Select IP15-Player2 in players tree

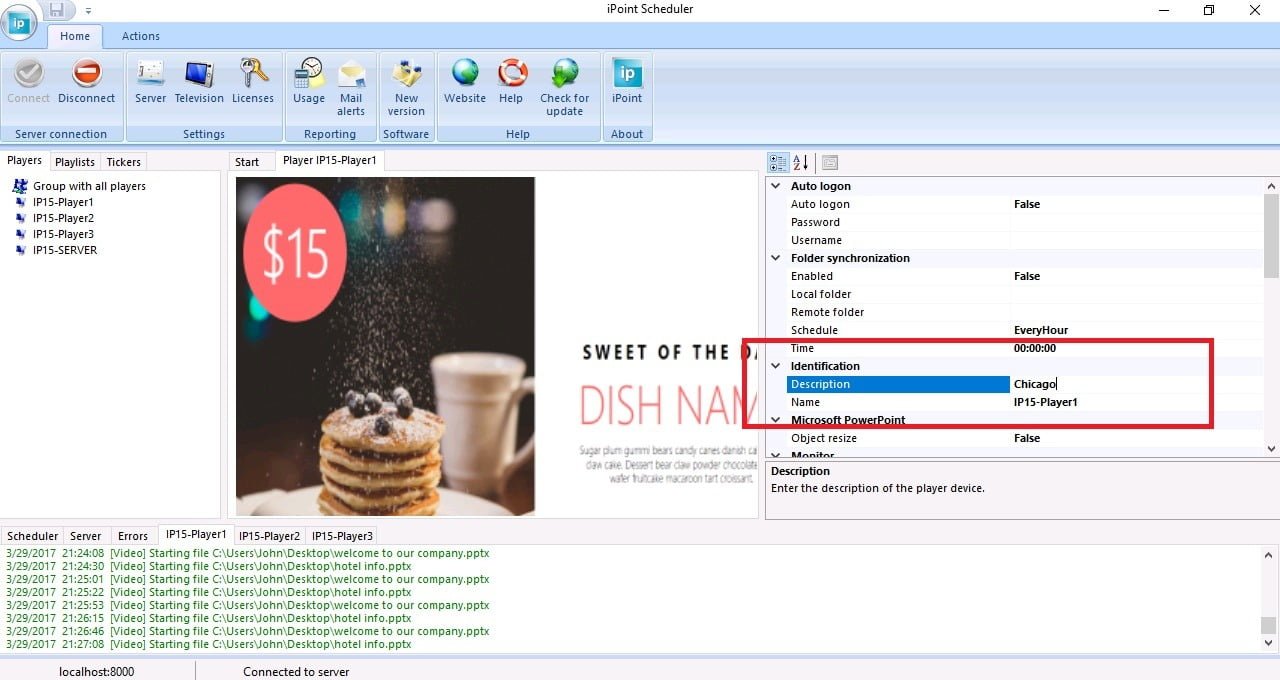[x=63, y=218]
